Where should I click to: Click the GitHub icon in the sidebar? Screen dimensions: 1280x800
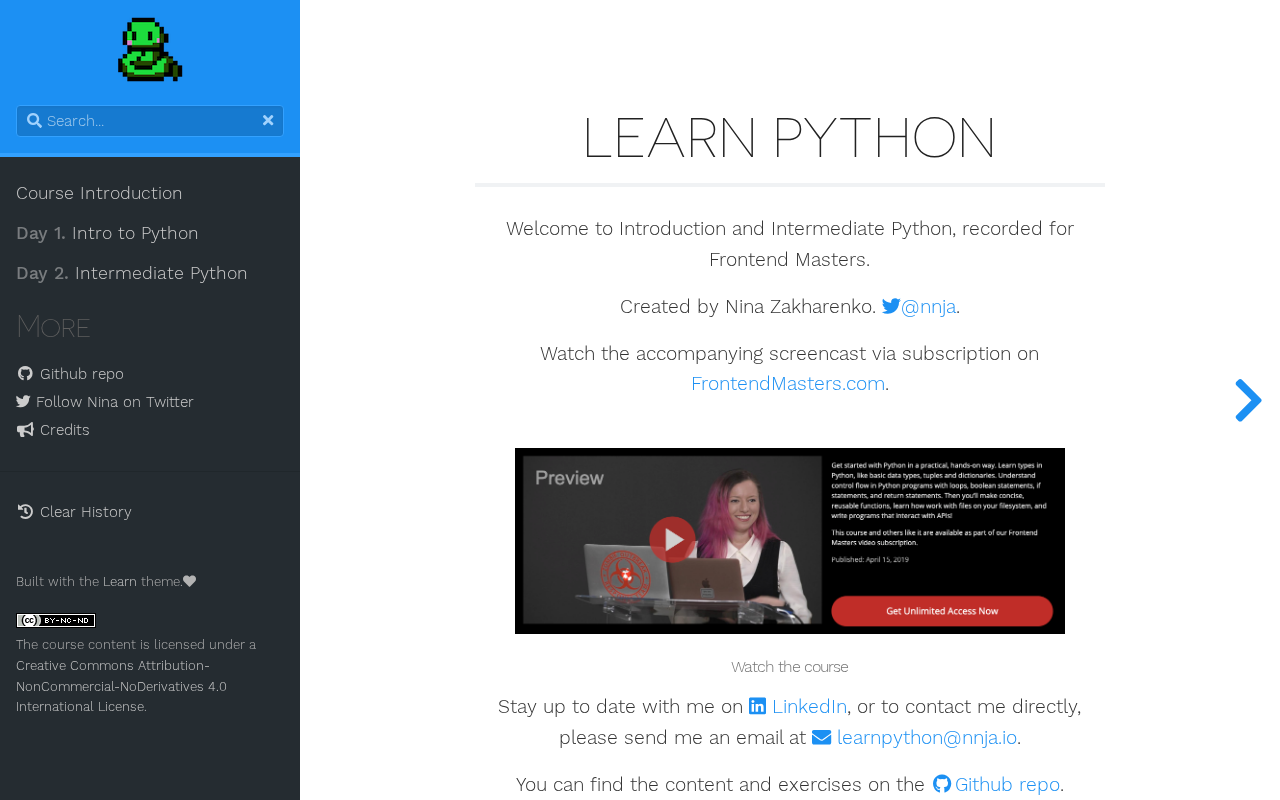[25, 374]
